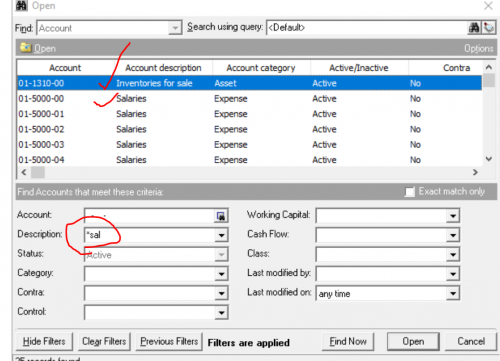Expand the Find dropdown showing Account
Viewport: 500px width, 361px height.
(175, 28)
